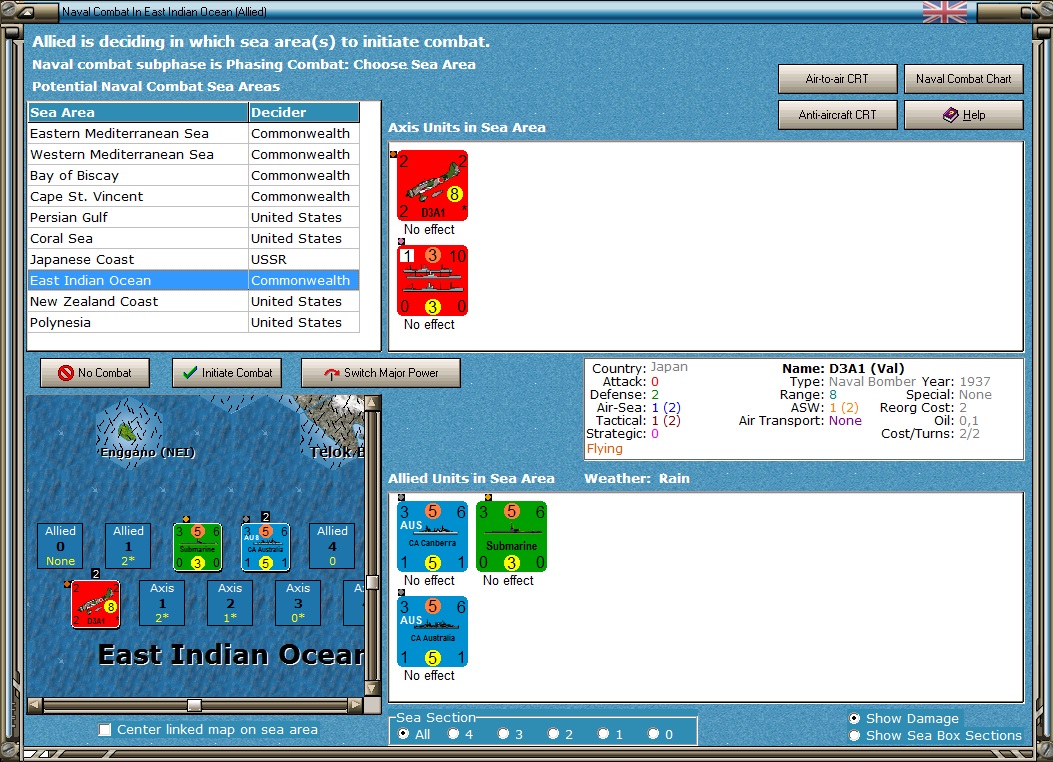
Task: Click the map vertical scrollbar thumb
Action: [372, 581]
